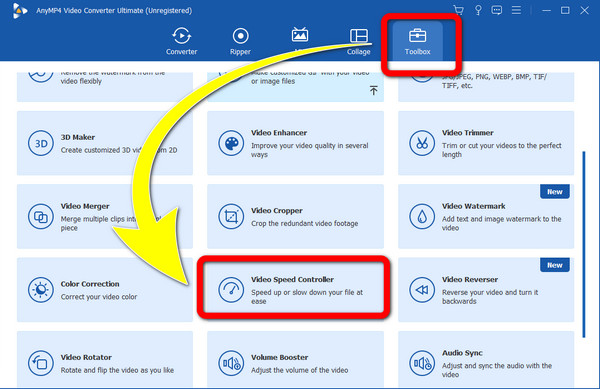Screen dimensions: 600x389
Task: Open Video Cropper tool title
Action: pos(277,211)
